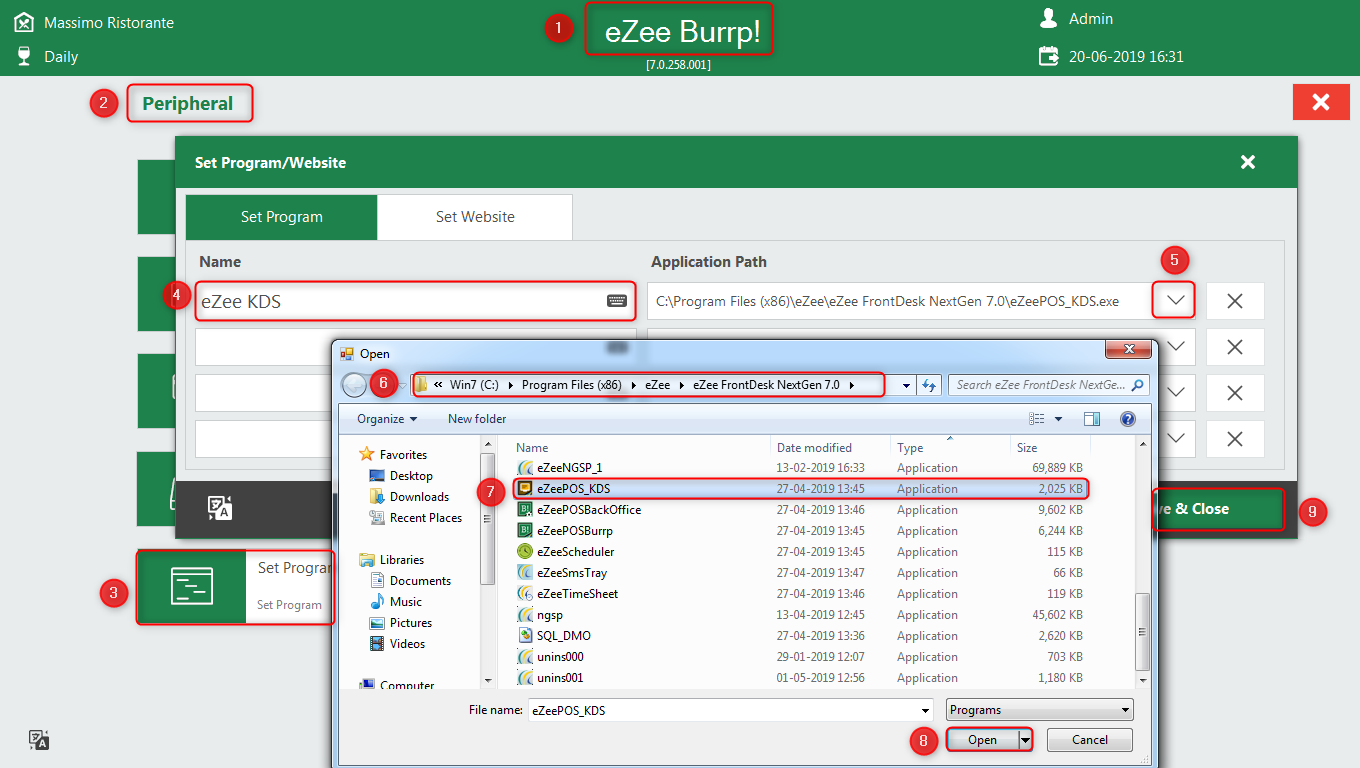
Task: Click the red close button of the Peripheral page
Action: coord(1321,102)
